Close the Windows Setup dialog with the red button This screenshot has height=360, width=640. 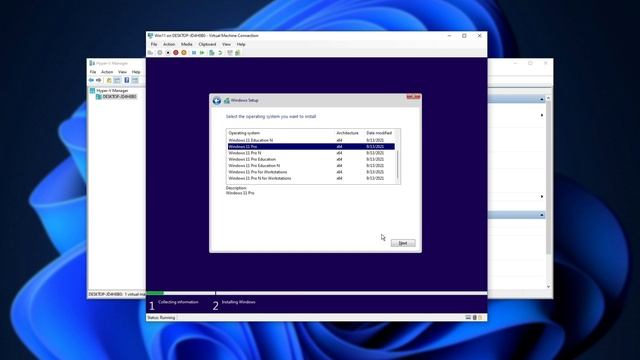click(413, 97)
